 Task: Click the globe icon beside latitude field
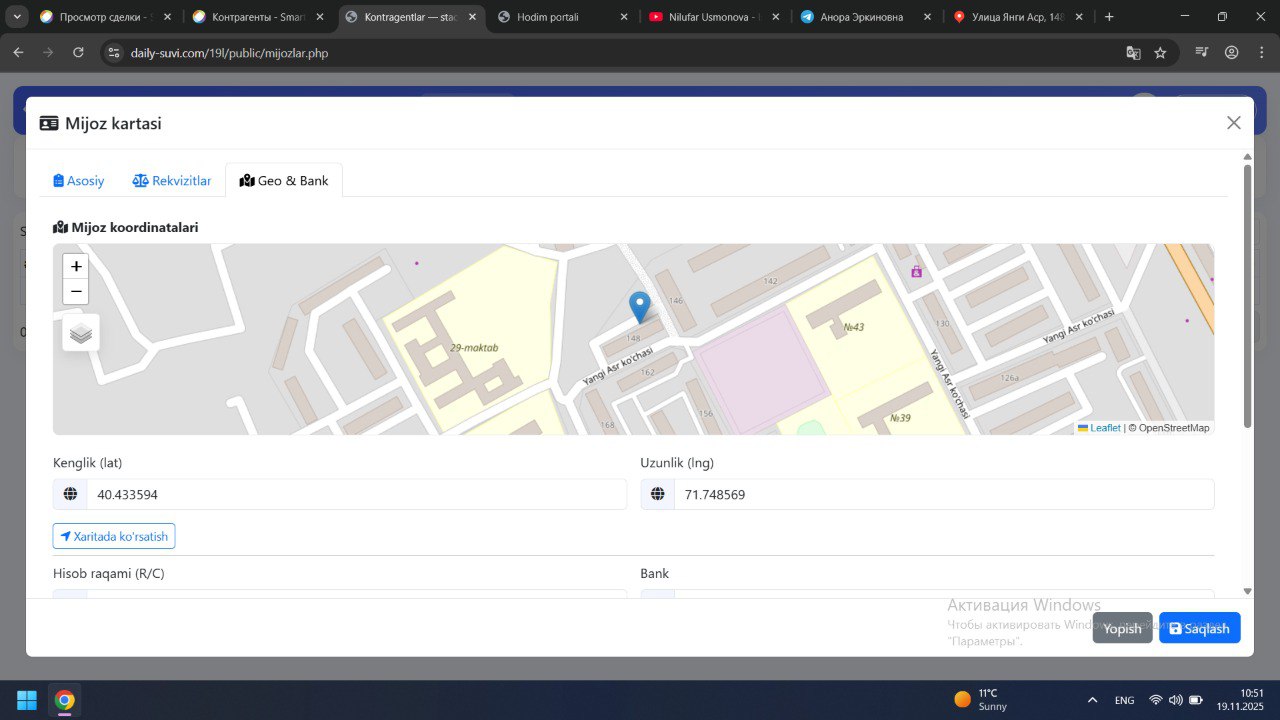[x=70, y=494]
